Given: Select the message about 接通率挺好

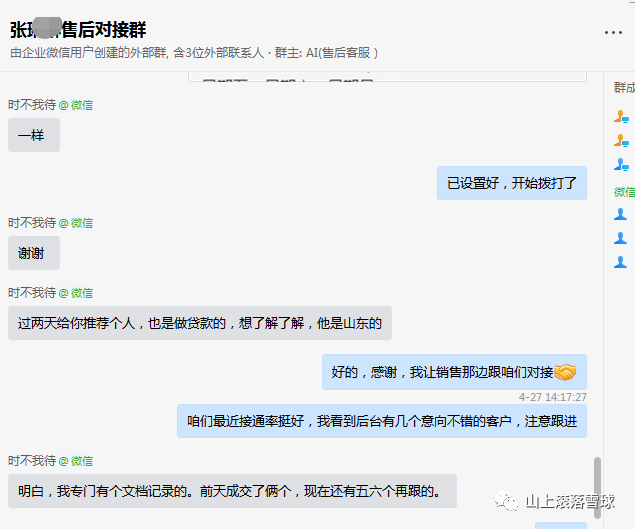Looking at the screenshot, I should (382, 421).
